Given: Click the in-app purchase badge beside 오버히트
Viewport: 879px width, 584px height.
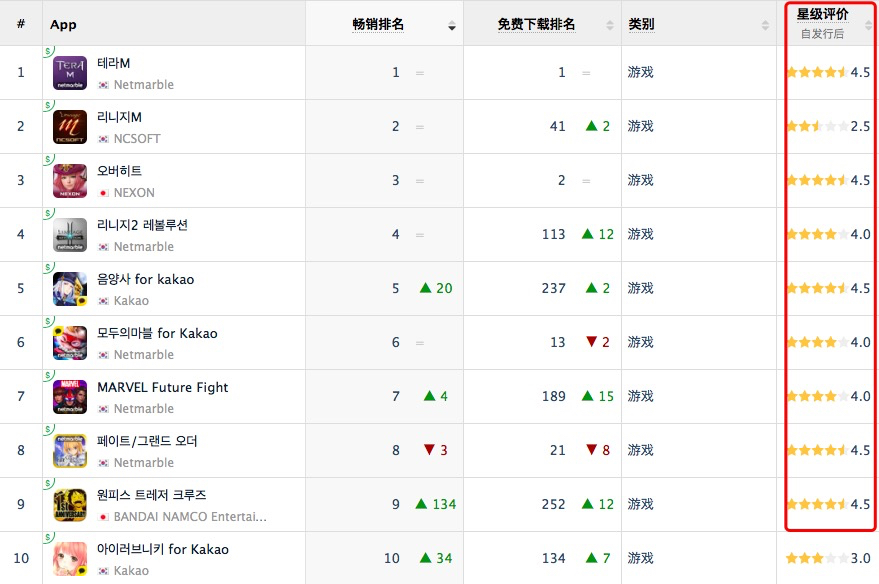Looking at the screenshot, I should [x=48, y=160].
